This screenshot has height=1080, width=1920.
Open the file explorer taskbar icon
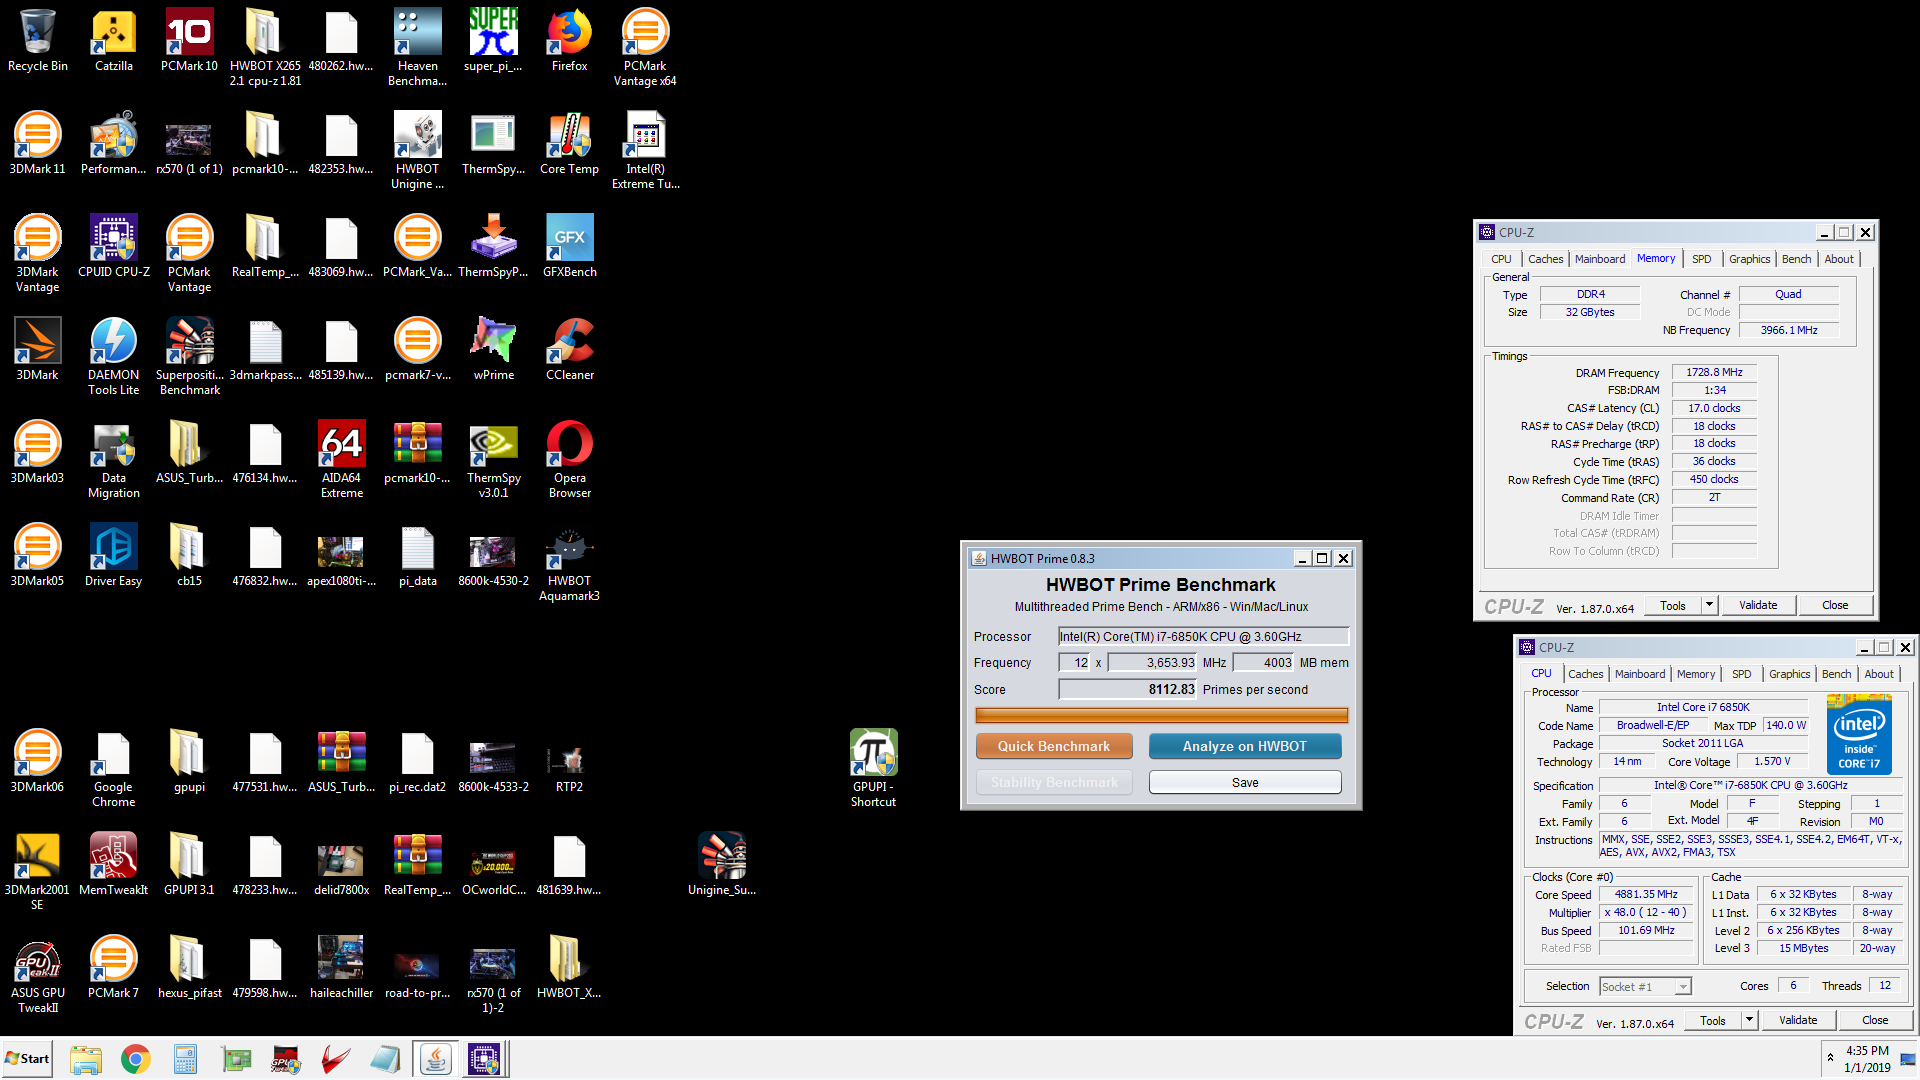coord(86,1059)
